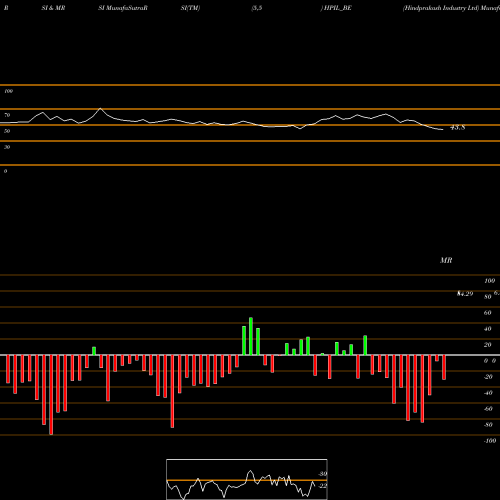
Task: Click the '(5,5' parameter text in header
Action: (x=257, y=8)
